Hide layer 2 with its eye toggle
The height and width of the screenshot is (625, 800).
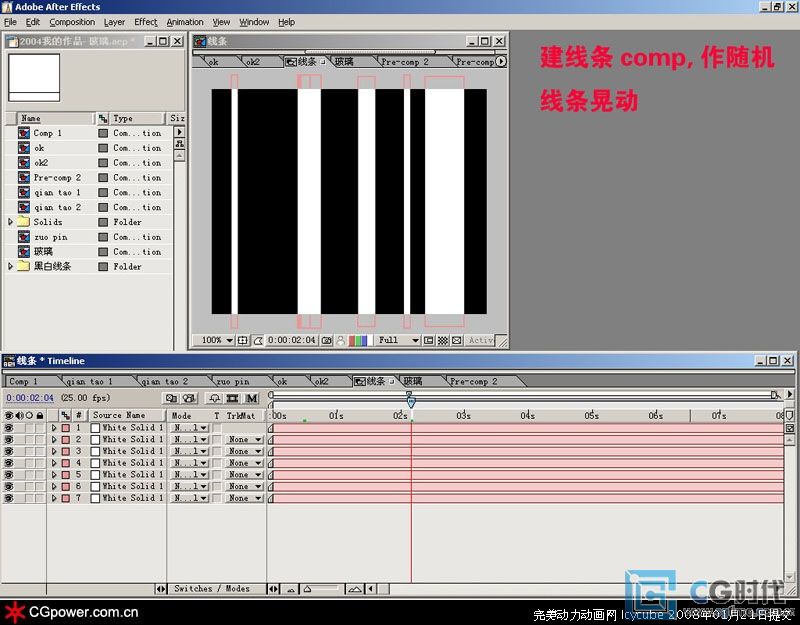point(9,439)
